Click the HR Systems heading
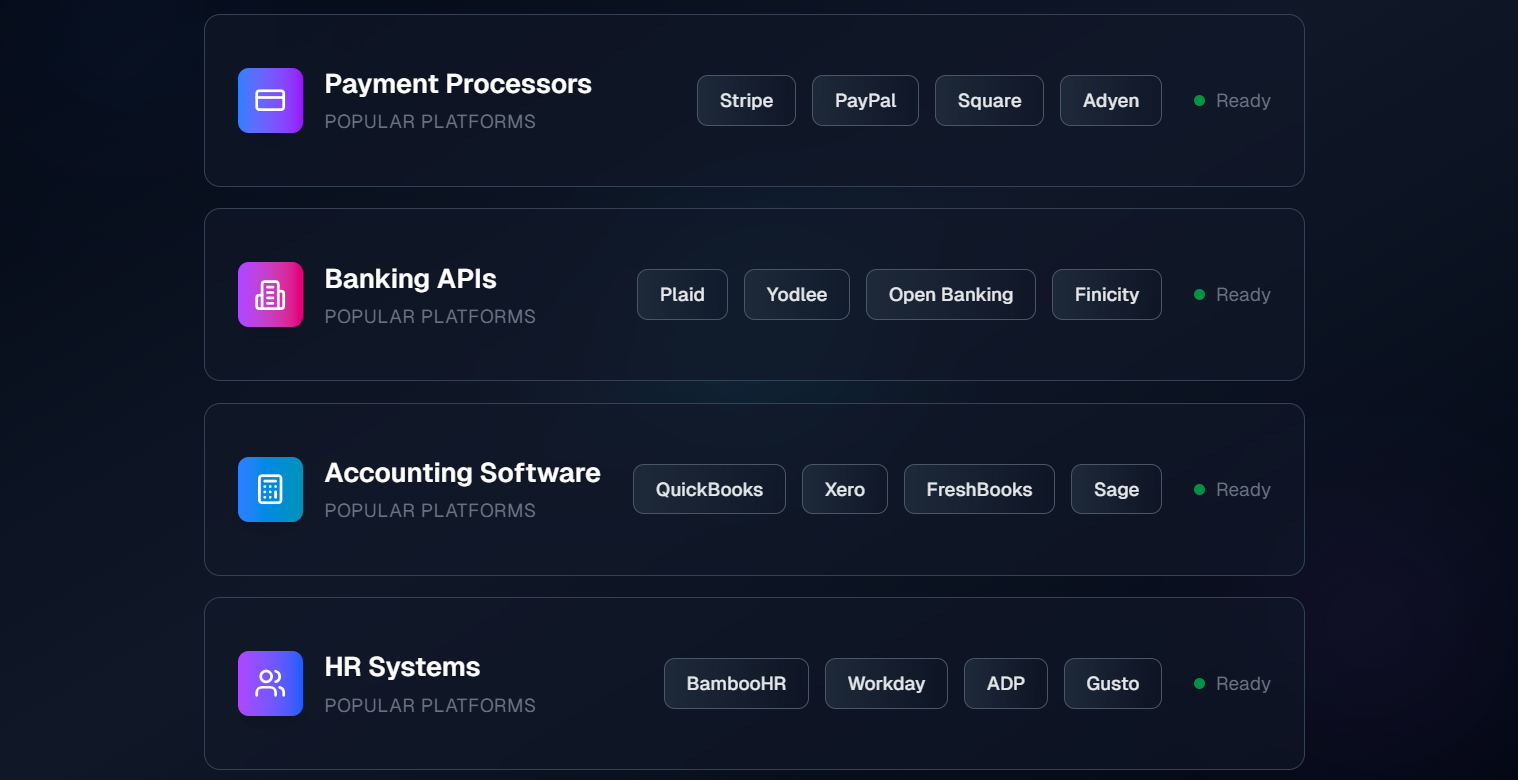 click(403, 667)
